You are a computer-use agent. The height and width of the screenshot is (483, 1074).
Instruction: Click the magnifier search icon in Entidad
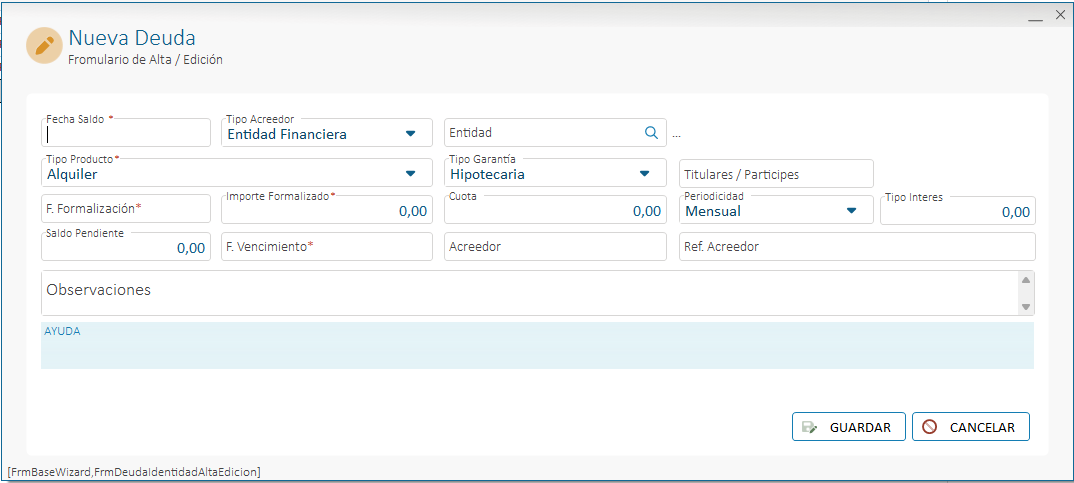(651, 132)
